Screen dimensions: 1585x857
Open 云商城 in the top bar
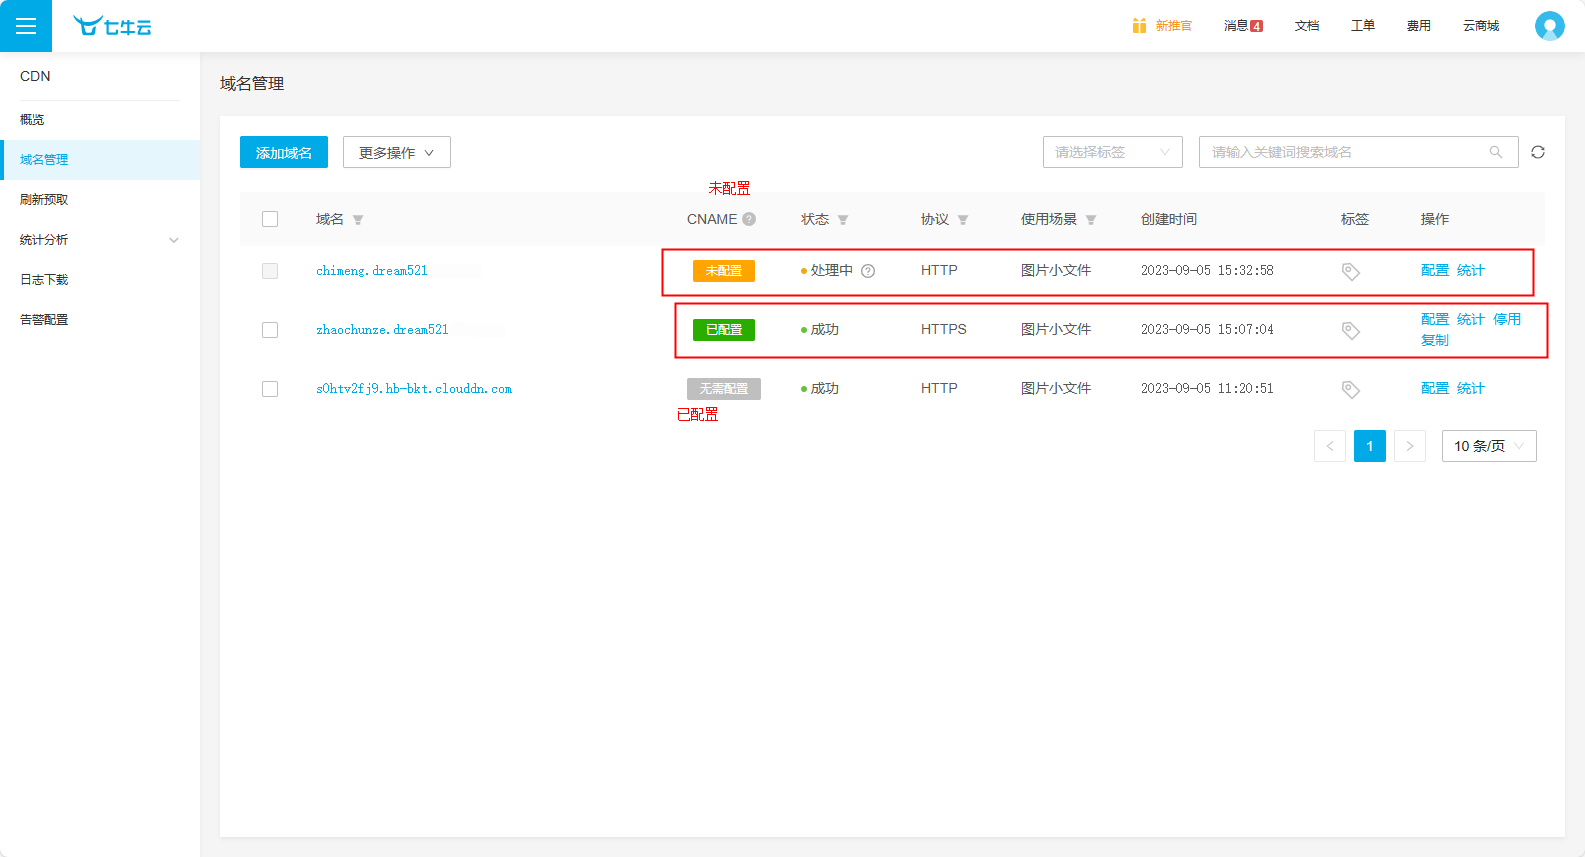click(1481, 26)
